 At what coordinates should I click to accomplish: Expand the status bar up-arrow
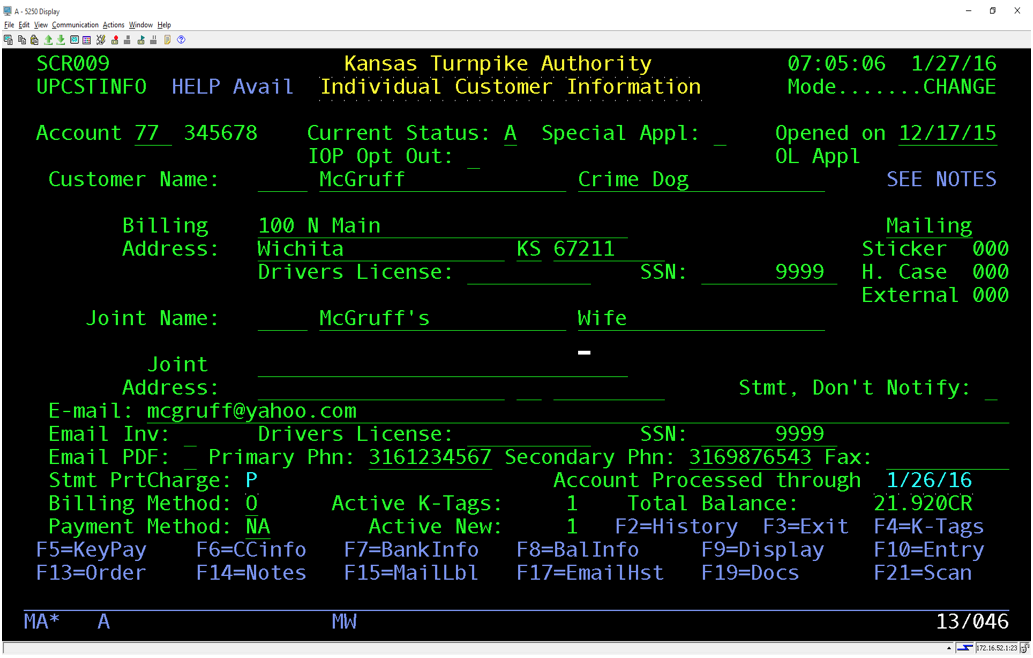pos(949,648)
